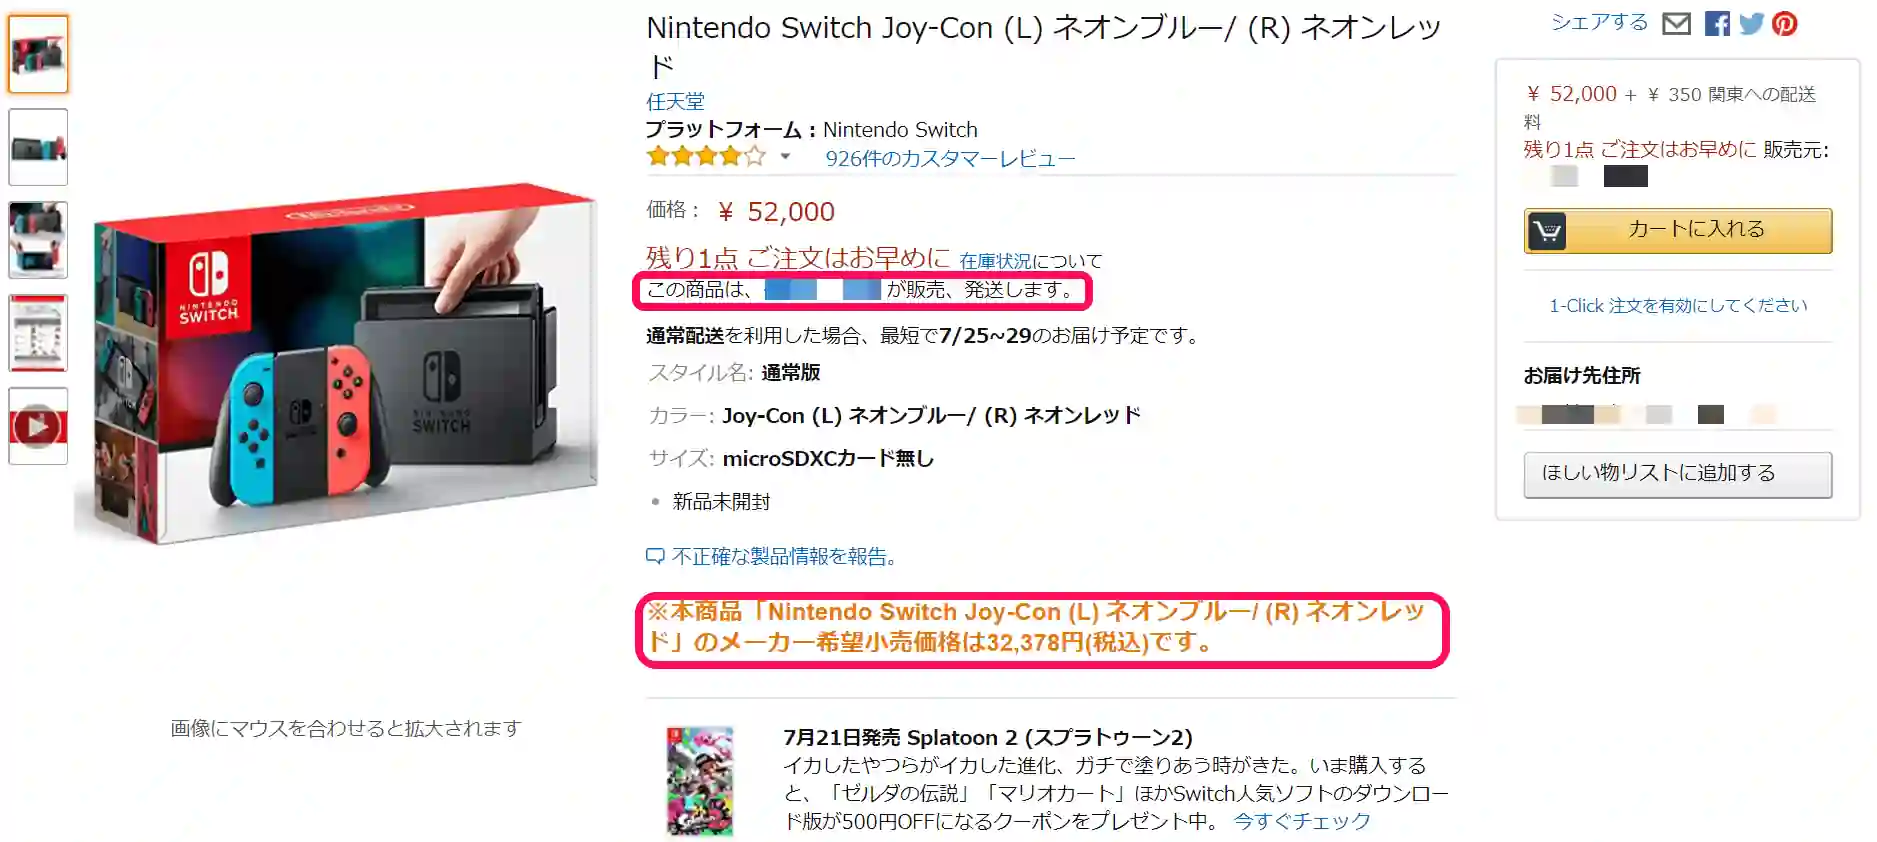Open 今すぐチェック Splatoon coupon link
The width and height of the screenshot is (1877, 842).
click(x=1301, y=821)
